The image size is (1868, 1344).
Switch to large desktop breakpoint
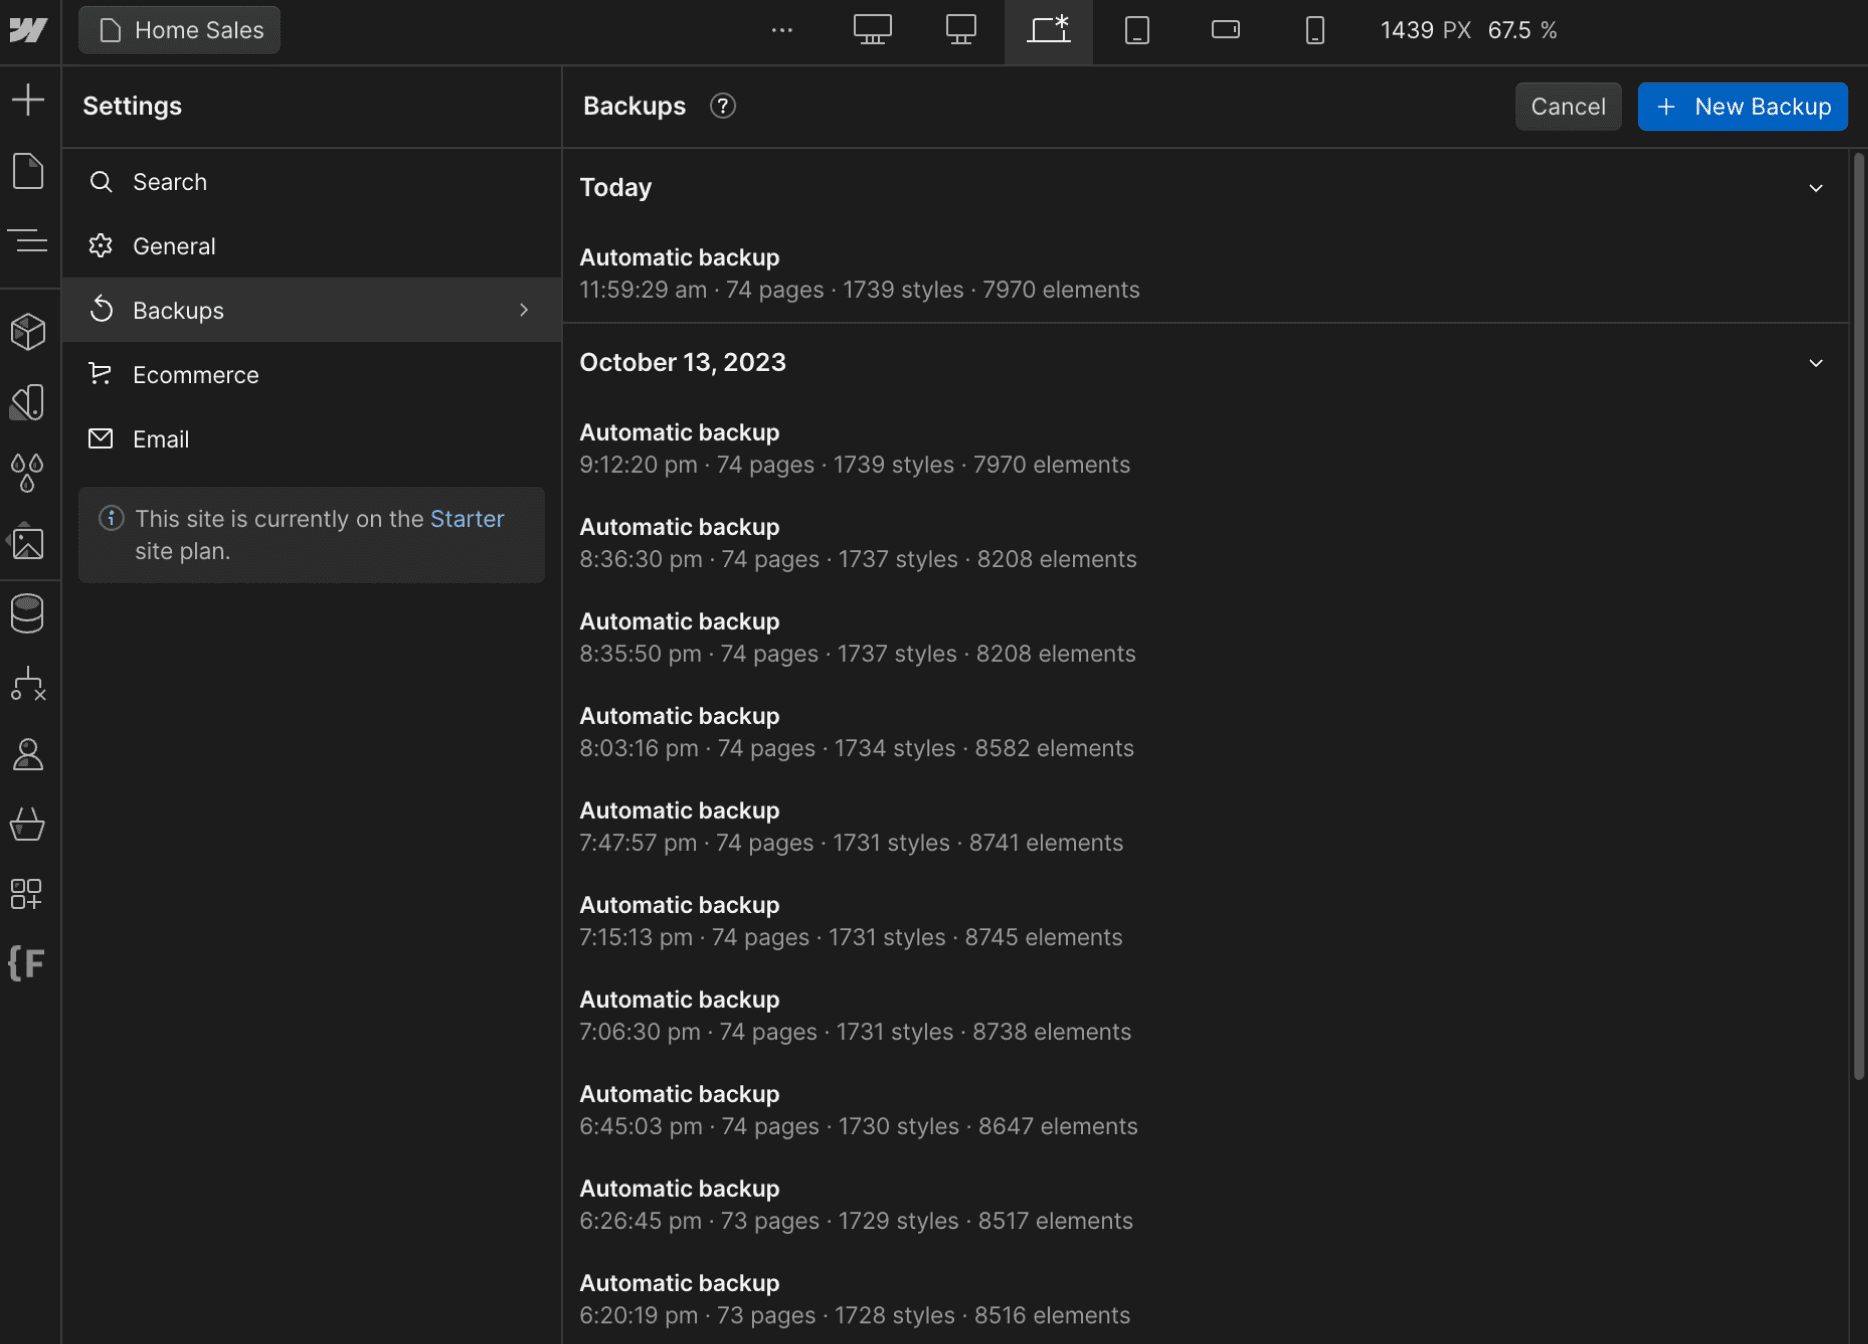click(872, 30)
